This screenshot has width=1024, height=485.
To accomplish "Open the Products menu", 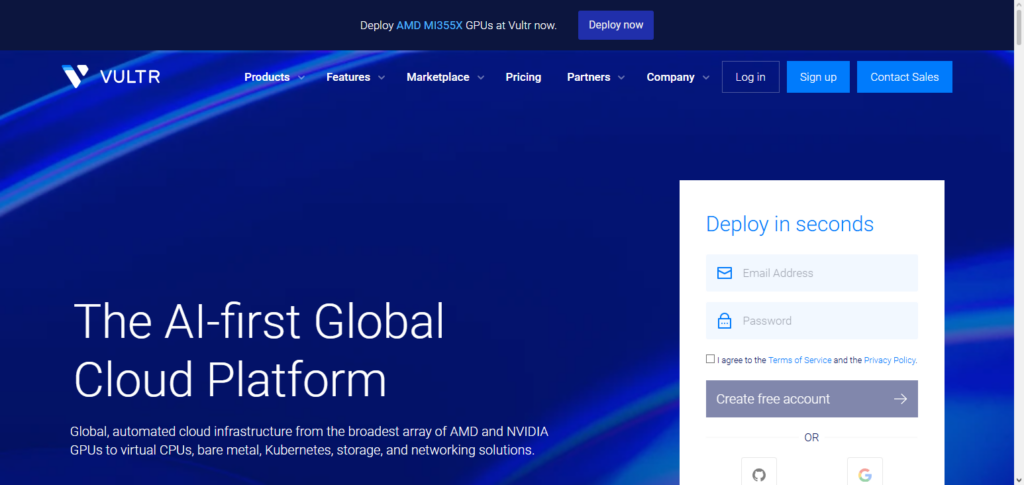I will 267,77.
